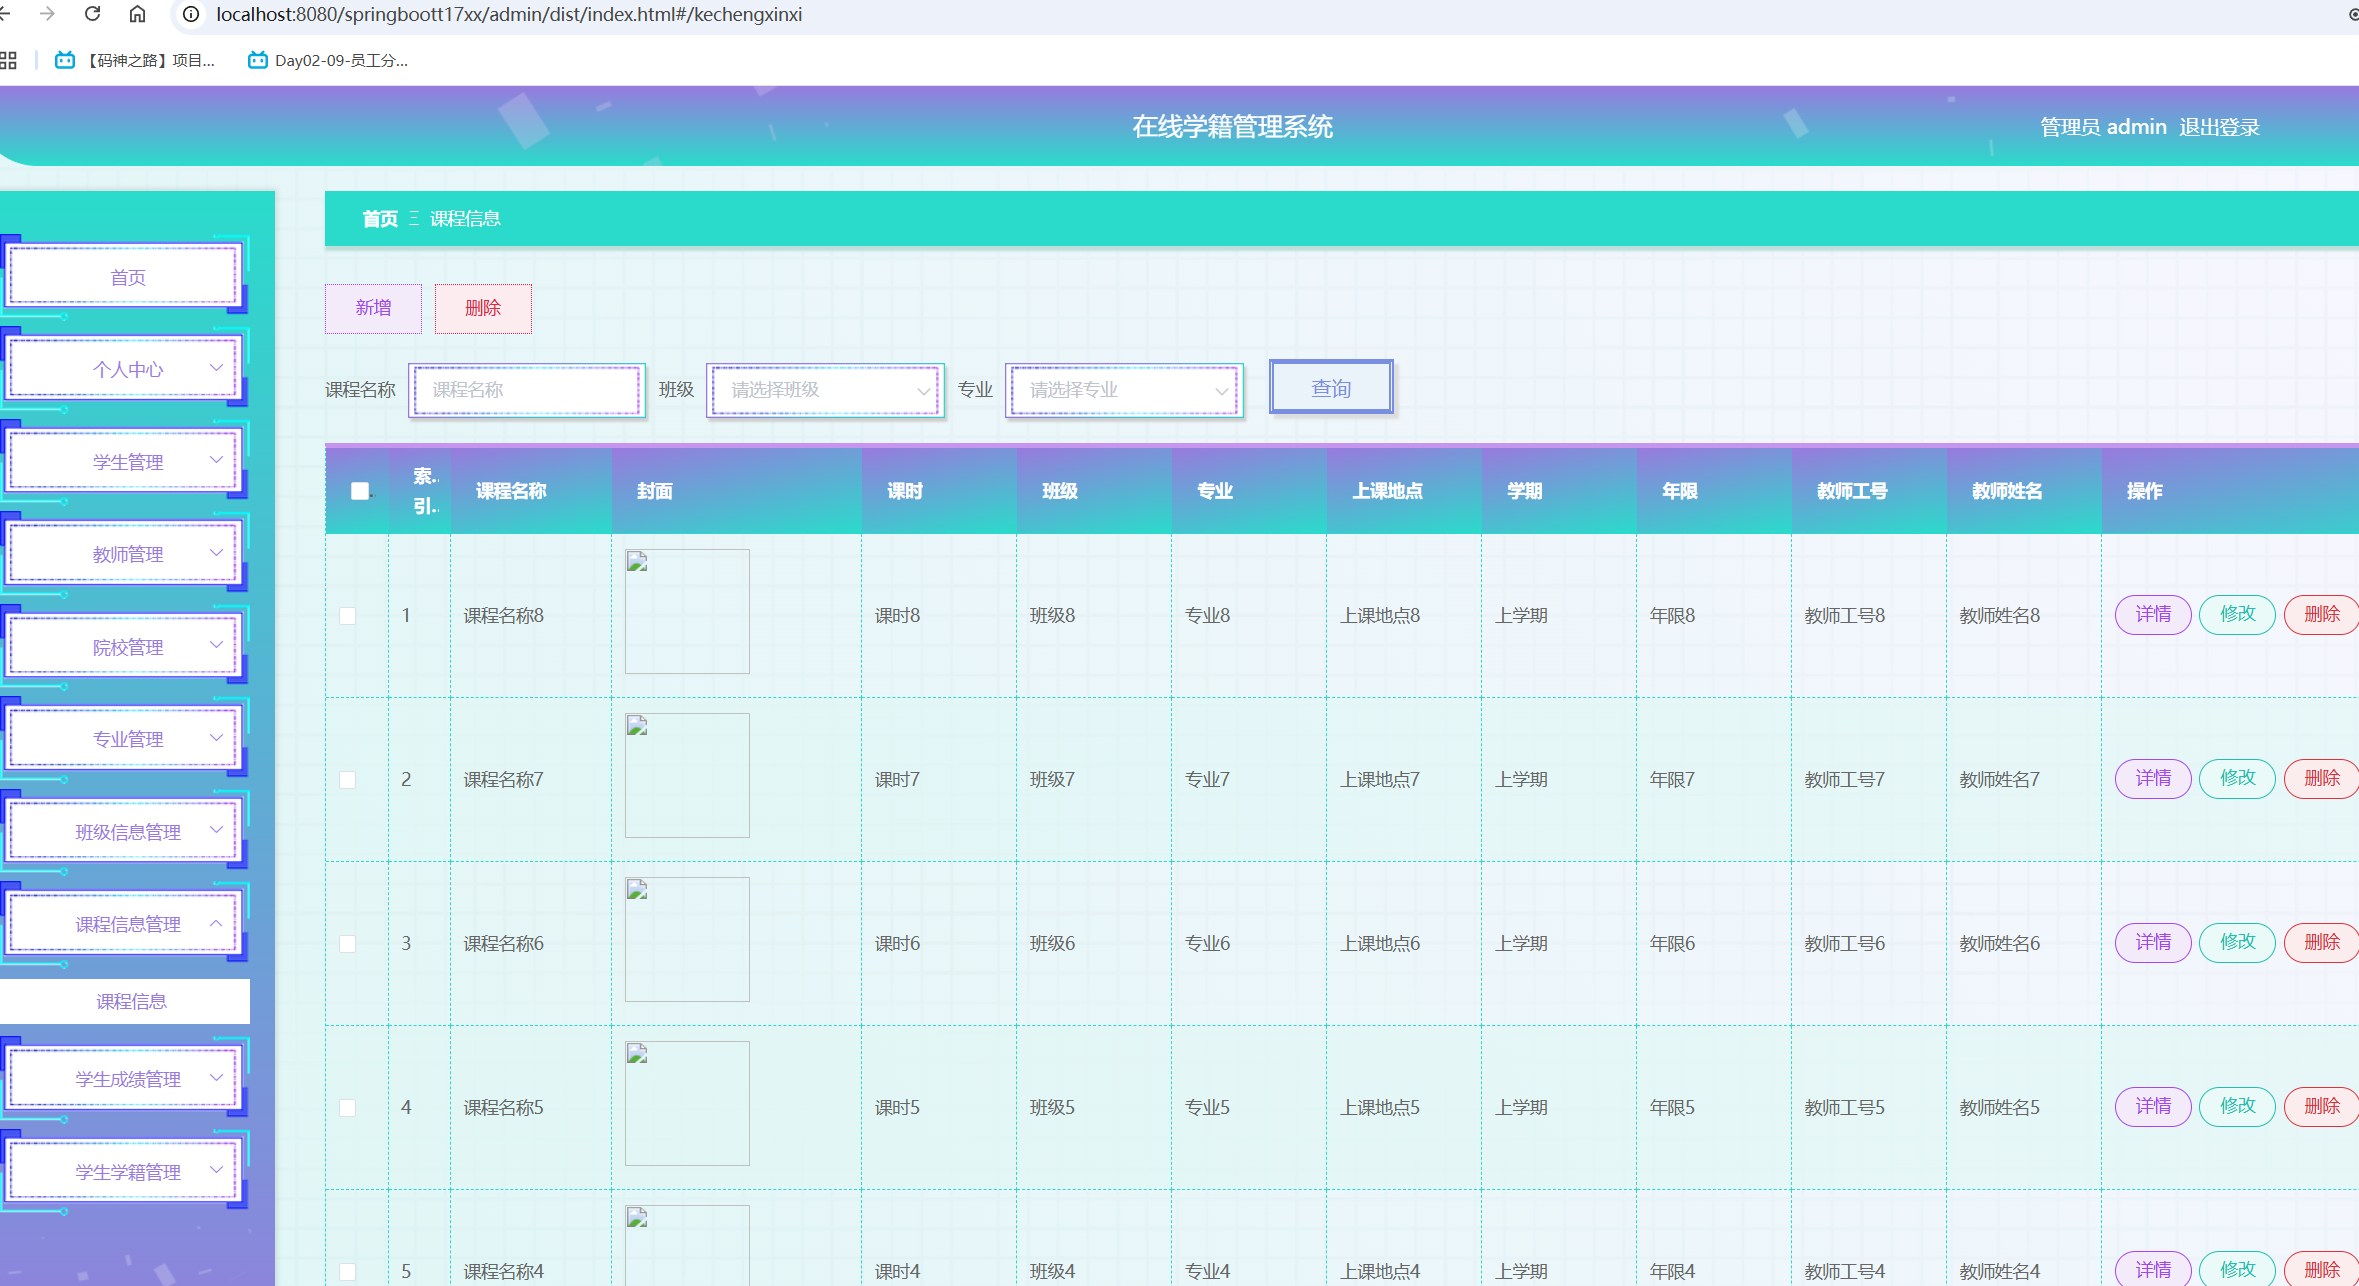Click cover thumbnail of 课程名称8
This screenshot has height=1286, width=2359.
click(687, 611)
